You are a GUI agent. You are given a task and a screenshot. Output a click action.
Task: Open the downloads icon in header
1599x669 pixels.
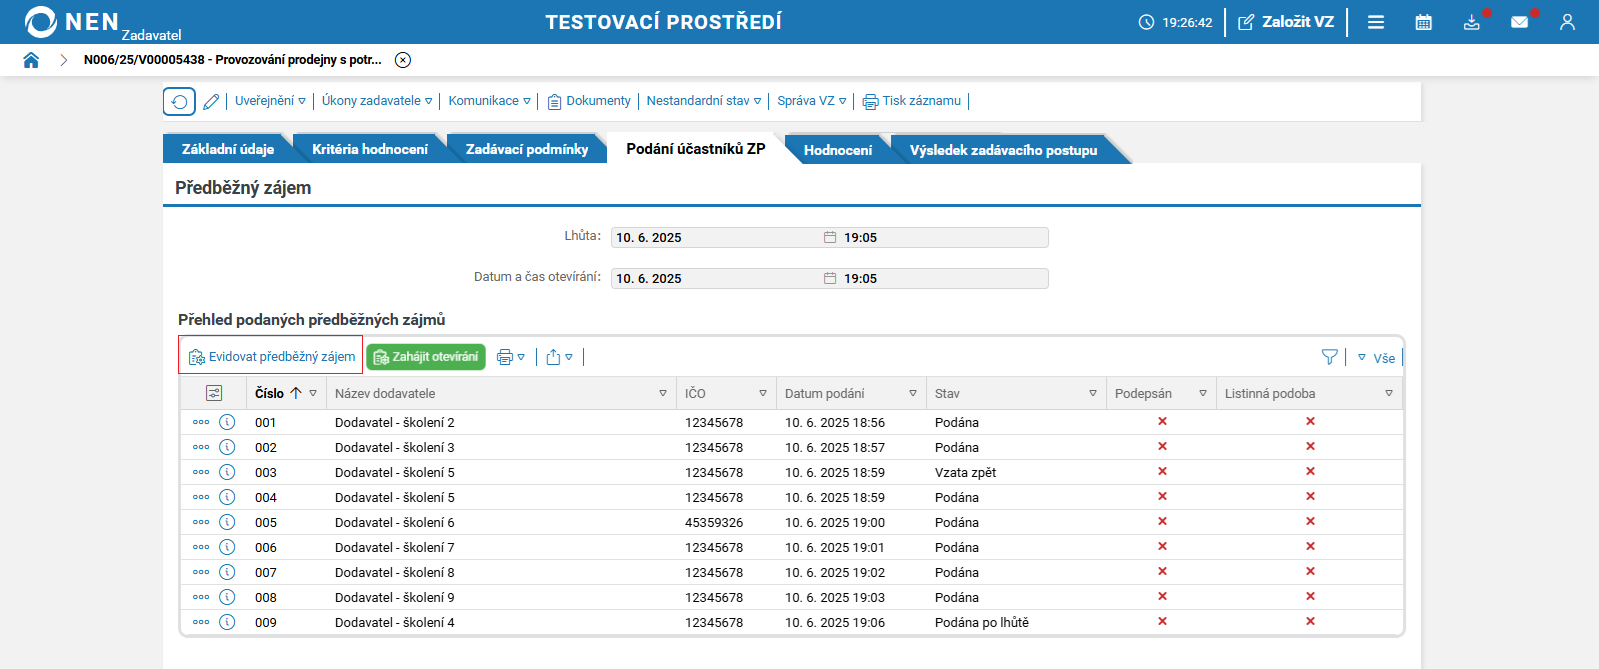pos(1472,22)
